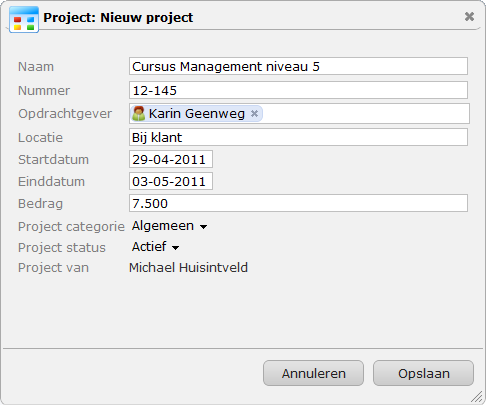Select the Algemeen category value
The width and height of the screenshot is (486, 407).
[163, 226]
